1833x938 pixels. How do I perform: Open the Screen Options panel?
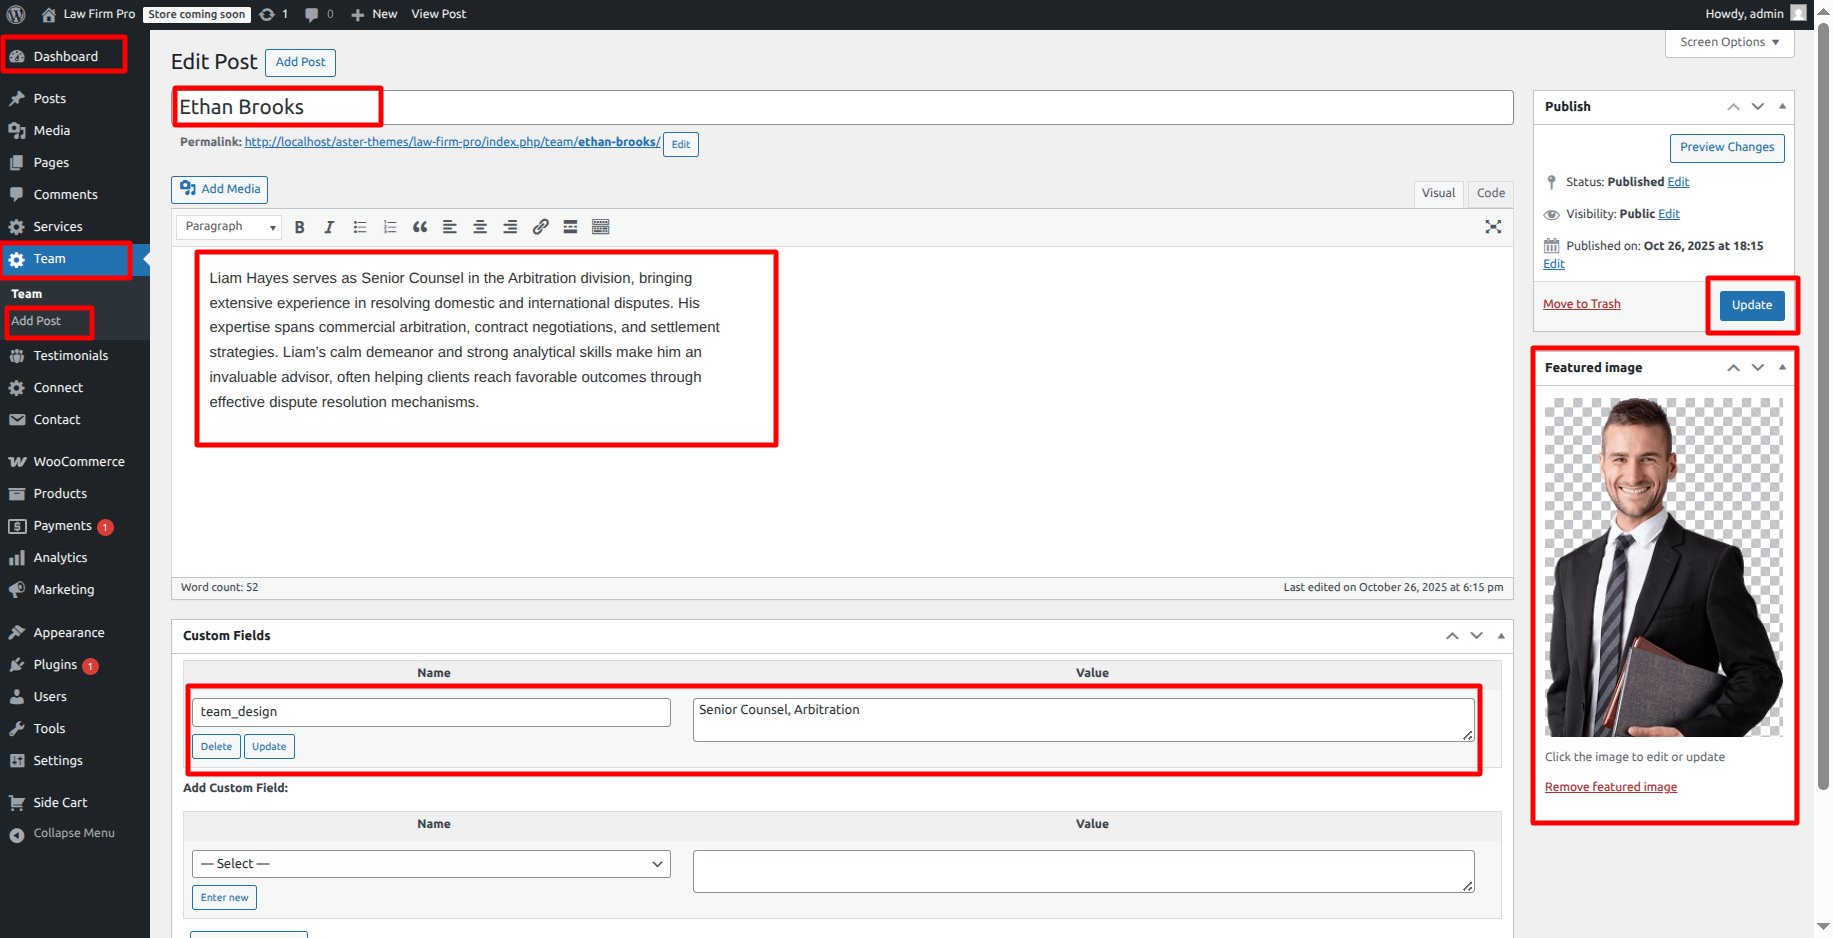point(1729,42)
